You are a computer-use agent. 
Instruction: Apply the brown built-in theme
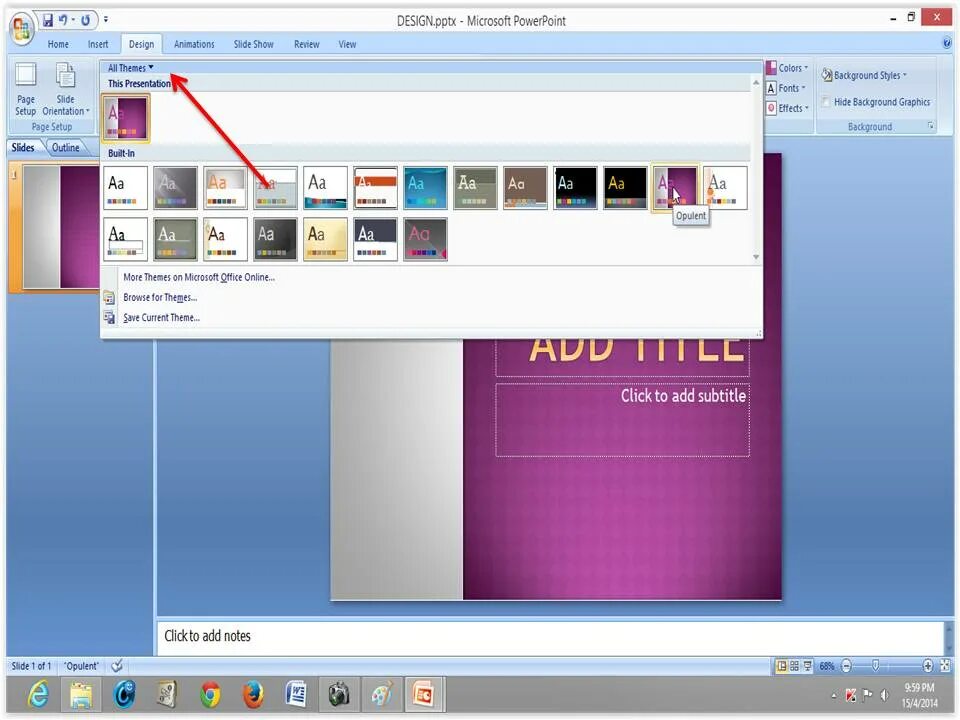[525, 187]
